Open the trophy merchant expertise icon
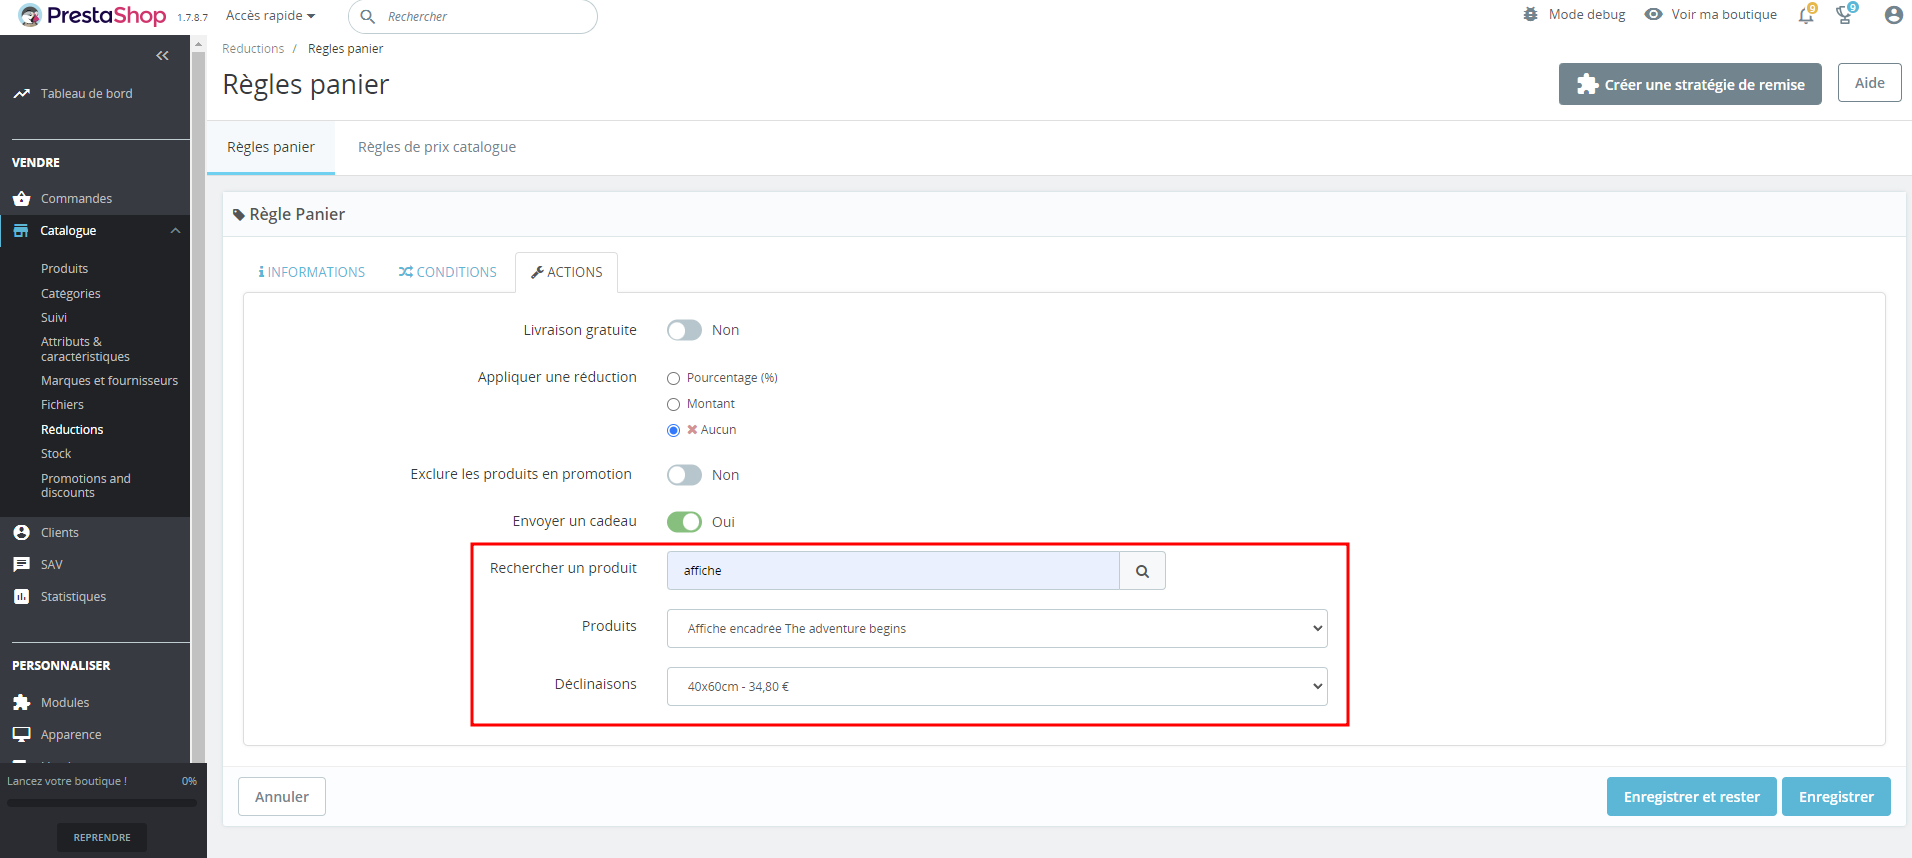Screen dimensions: 1912x858 [1845, 15]
